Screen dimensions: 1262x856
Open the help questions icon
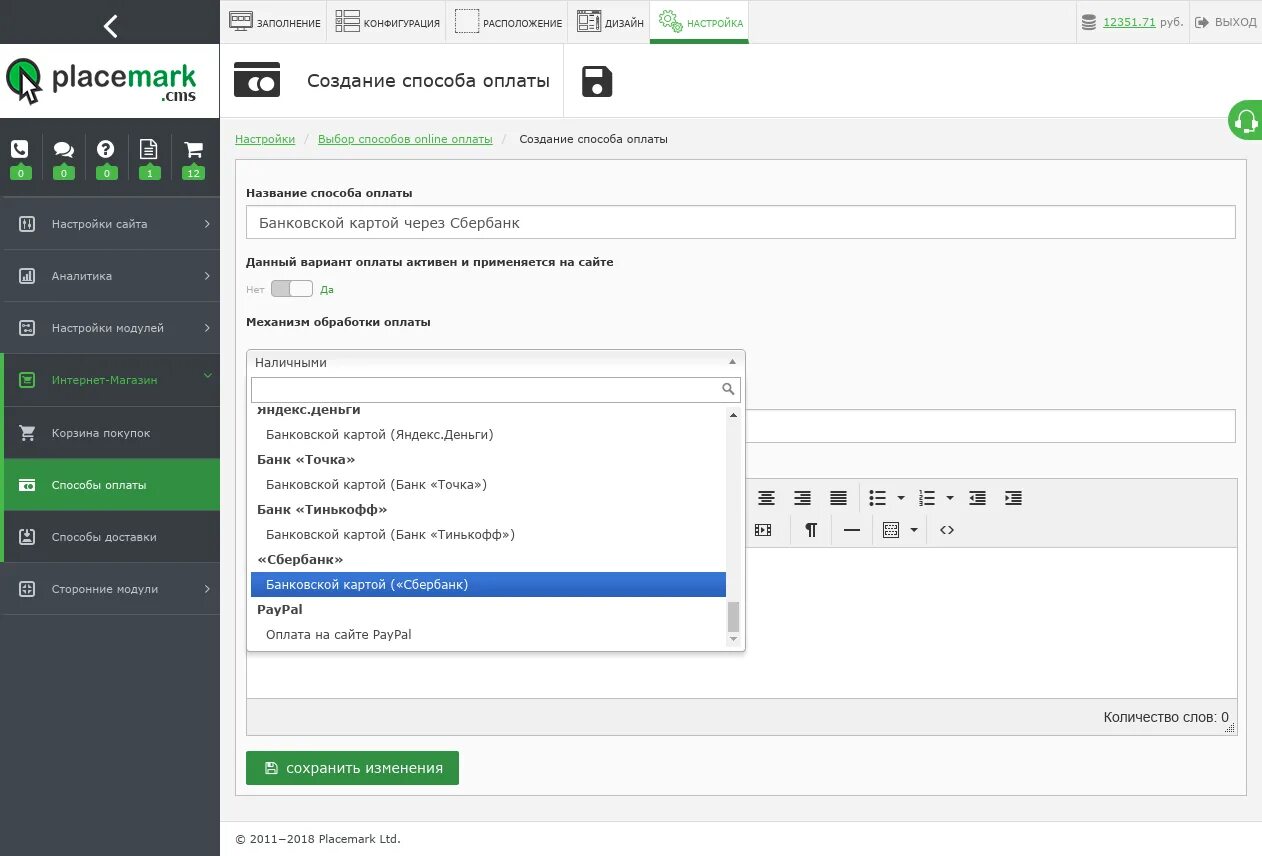(106, 150)
